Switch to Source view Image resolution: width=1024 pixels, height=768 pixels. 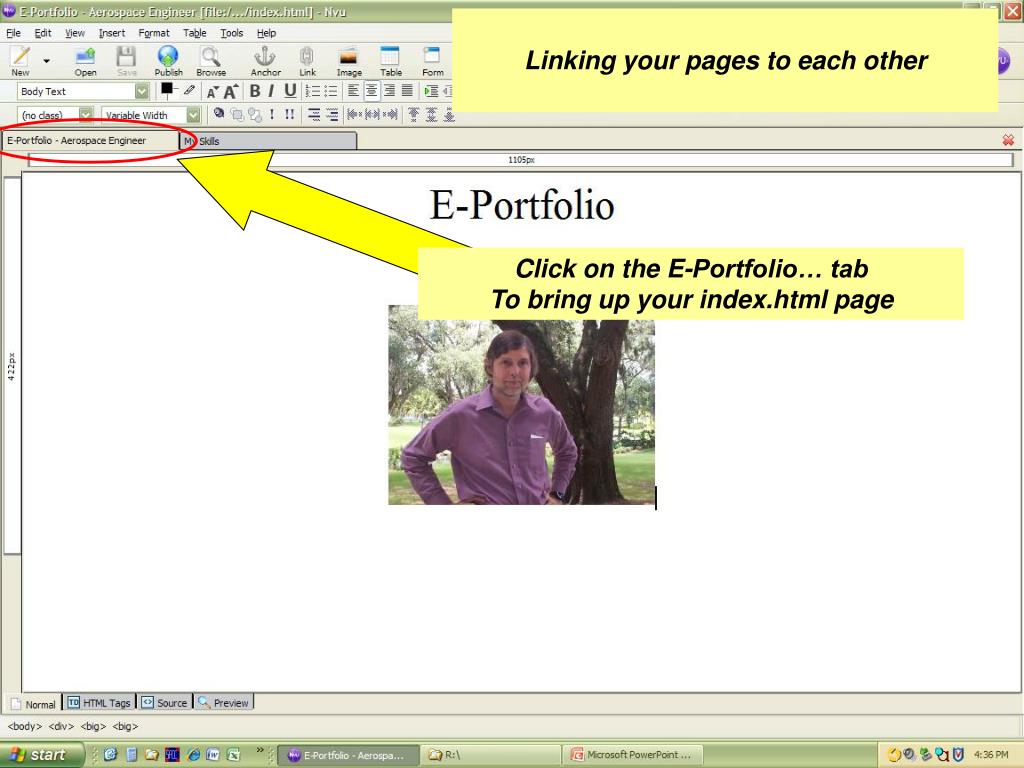point(165,703)
